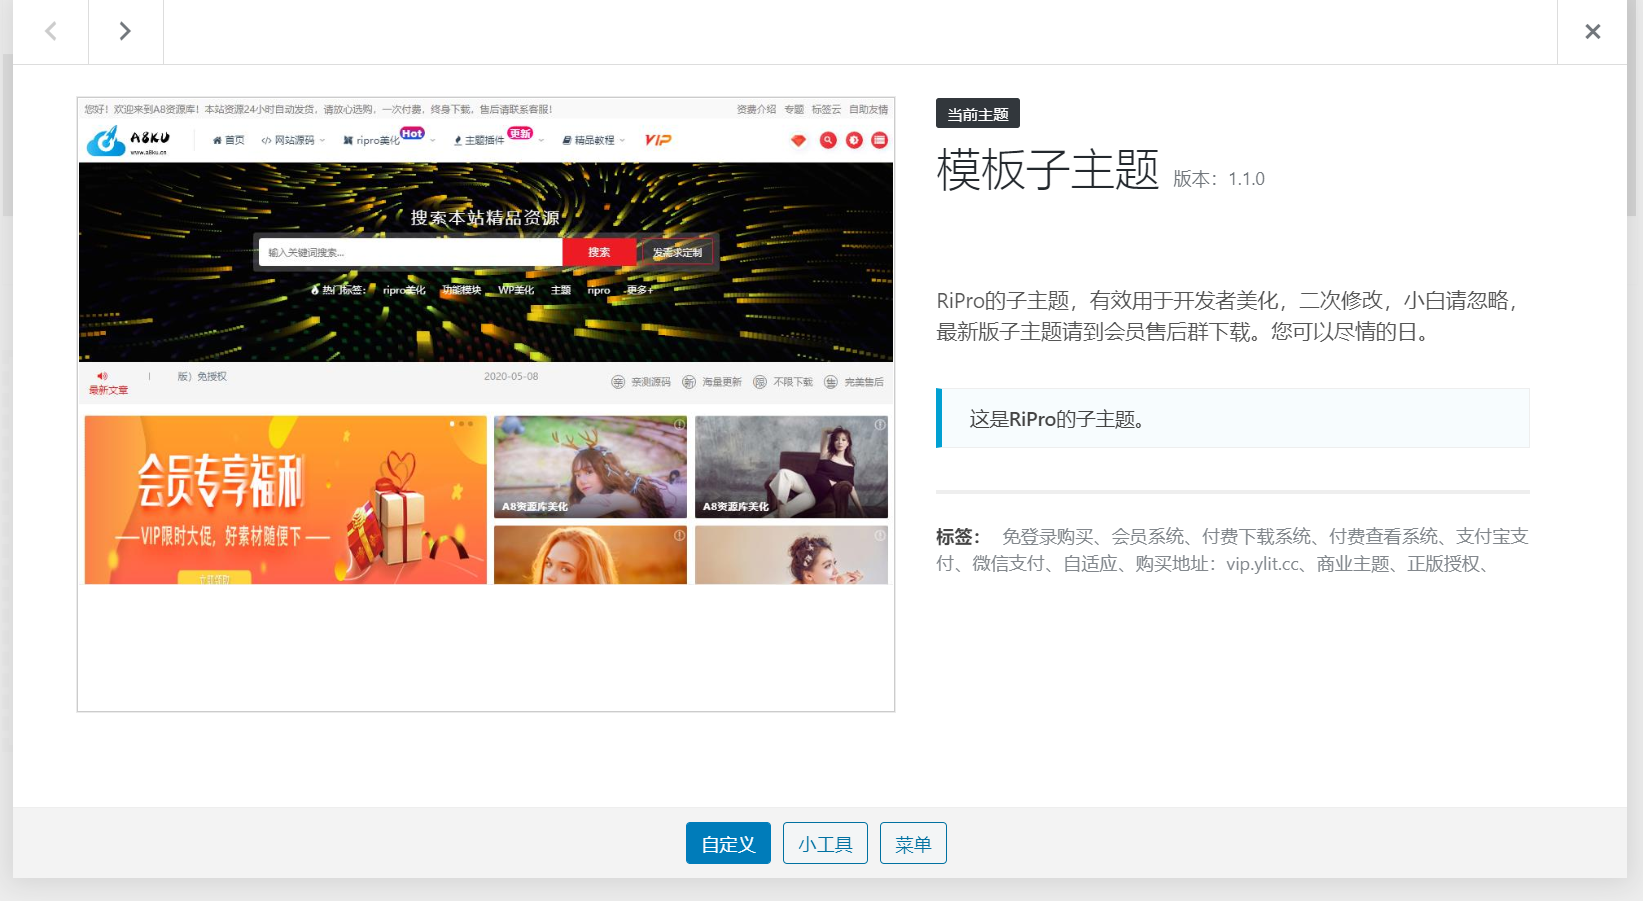The height and width of the screenshot is (901, 1643).
Task: Click the search keyword input in the preview
Action: pyautogui.click(x=410, y=252)
